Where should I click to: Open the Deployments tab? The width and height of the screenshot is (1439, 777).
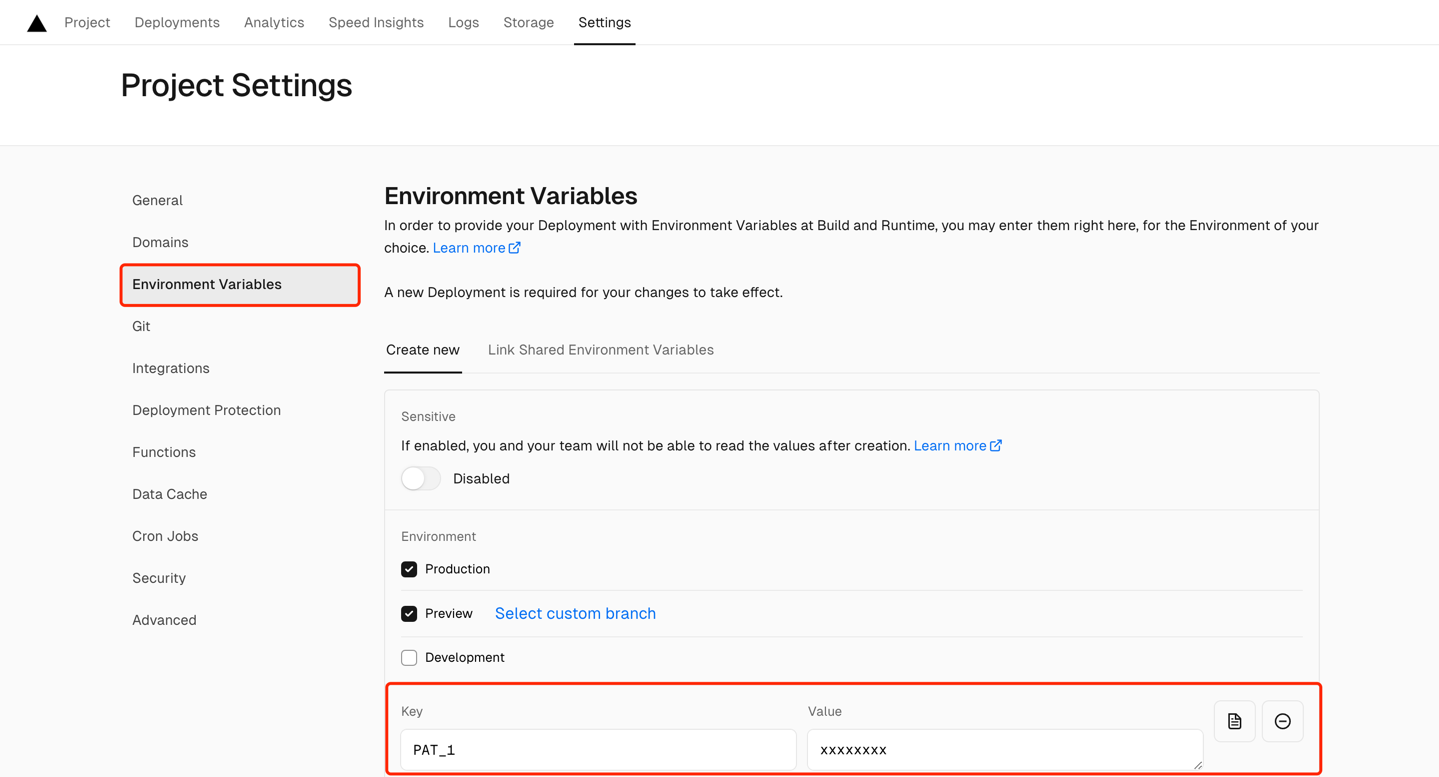click(177, 23)
